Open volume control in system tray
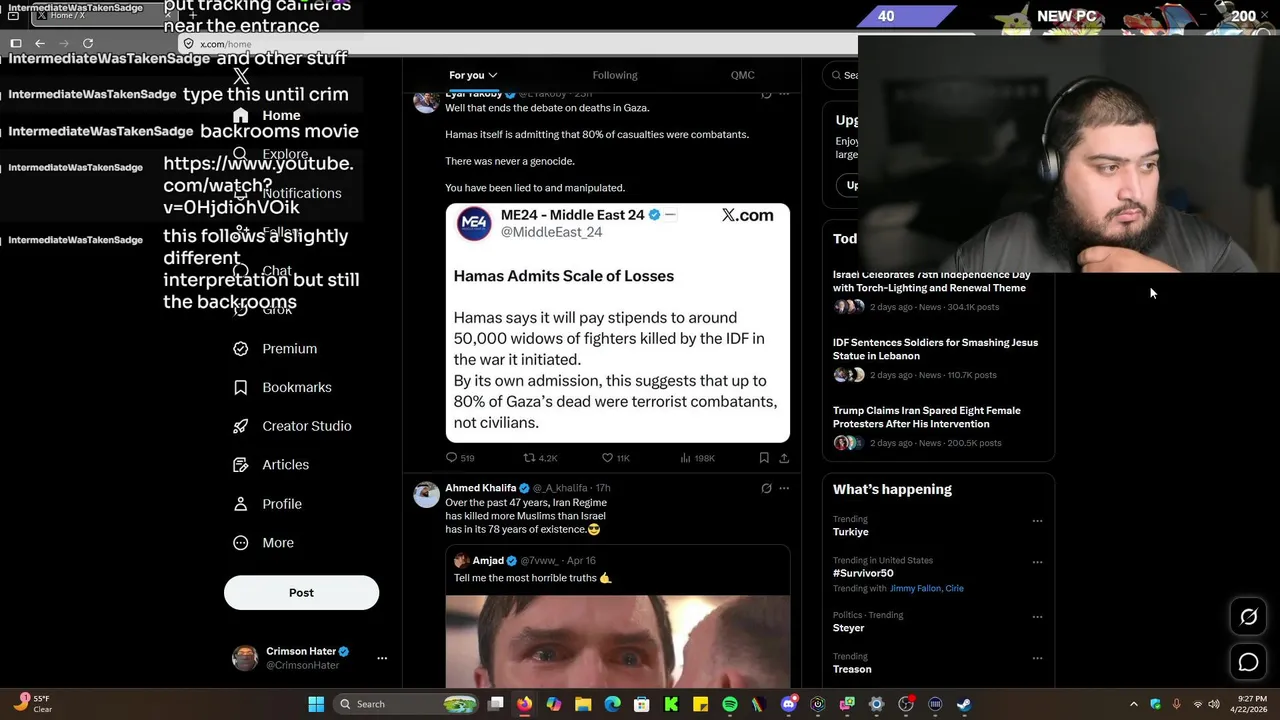Screen dimensions: 1280x720 (1214, 704)
